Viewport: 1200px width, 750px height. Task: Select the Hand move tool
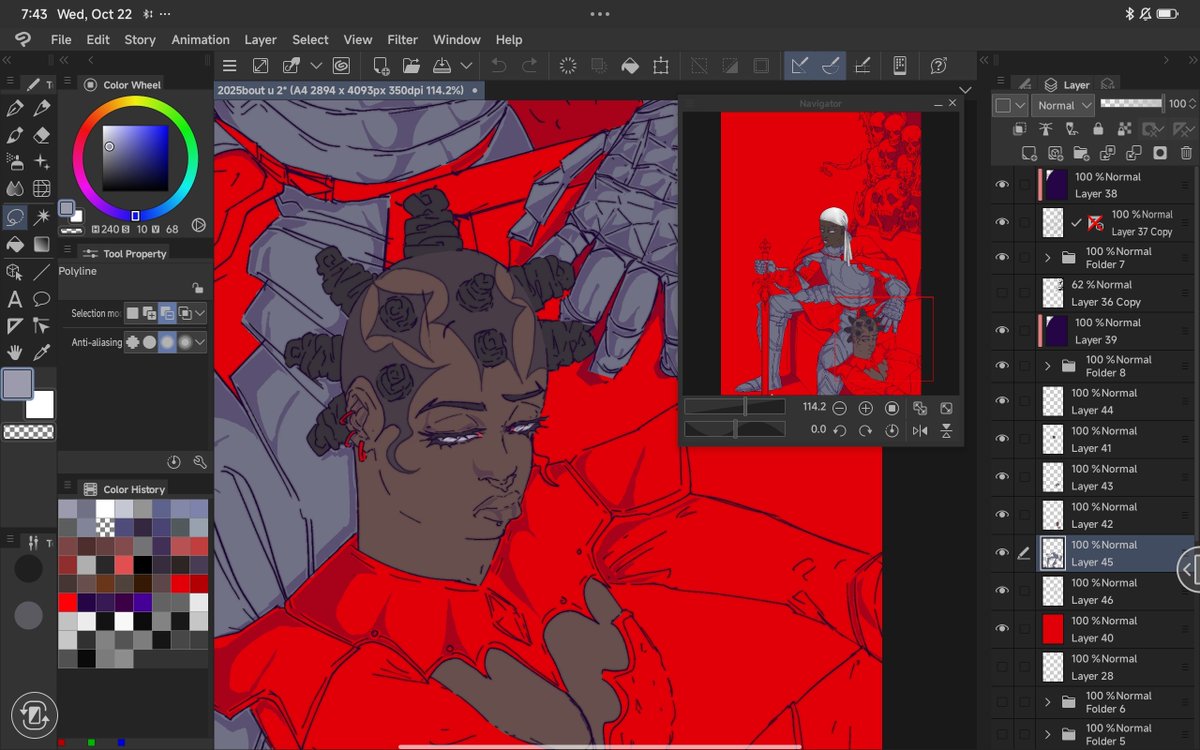(15, 352)
